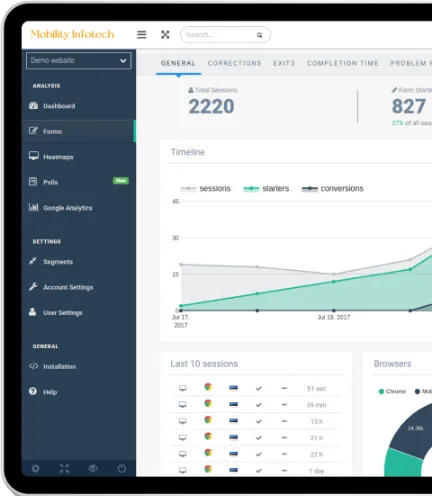Click the New badge beside Polls

pyautogui.click(x=121, y=181)
